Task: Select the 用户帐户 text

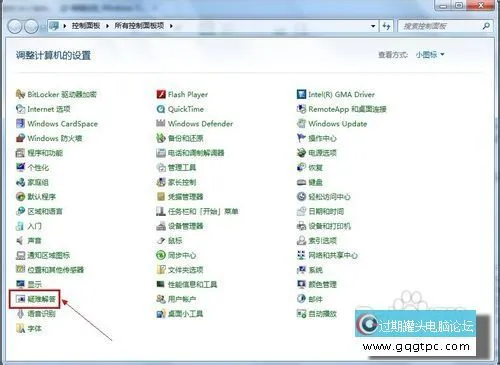Action: [182, 299]
